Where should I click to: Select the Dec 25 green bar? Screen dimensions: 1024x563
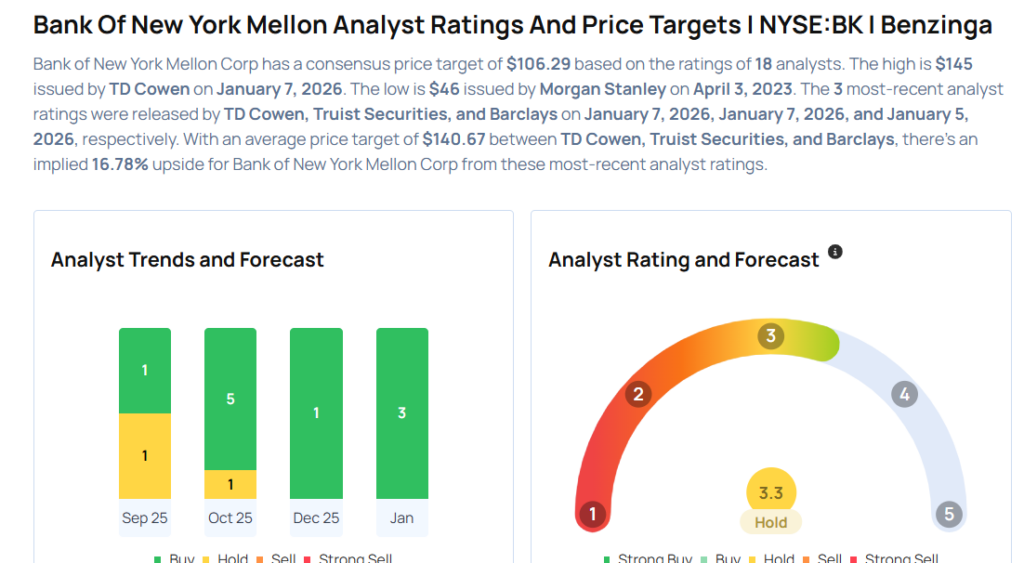click(x=316, y=413)
